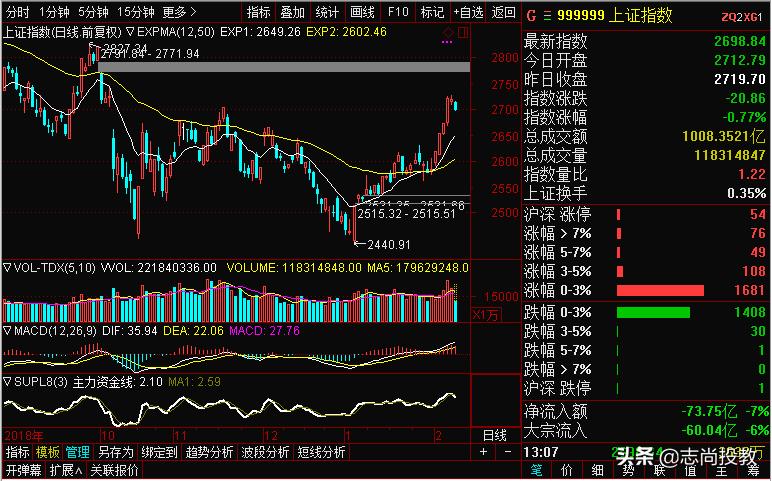Open the top 指标 toolbar menu
Image resolution: width=772 pixels, height=481 pixels.
[x=258, y=12]
